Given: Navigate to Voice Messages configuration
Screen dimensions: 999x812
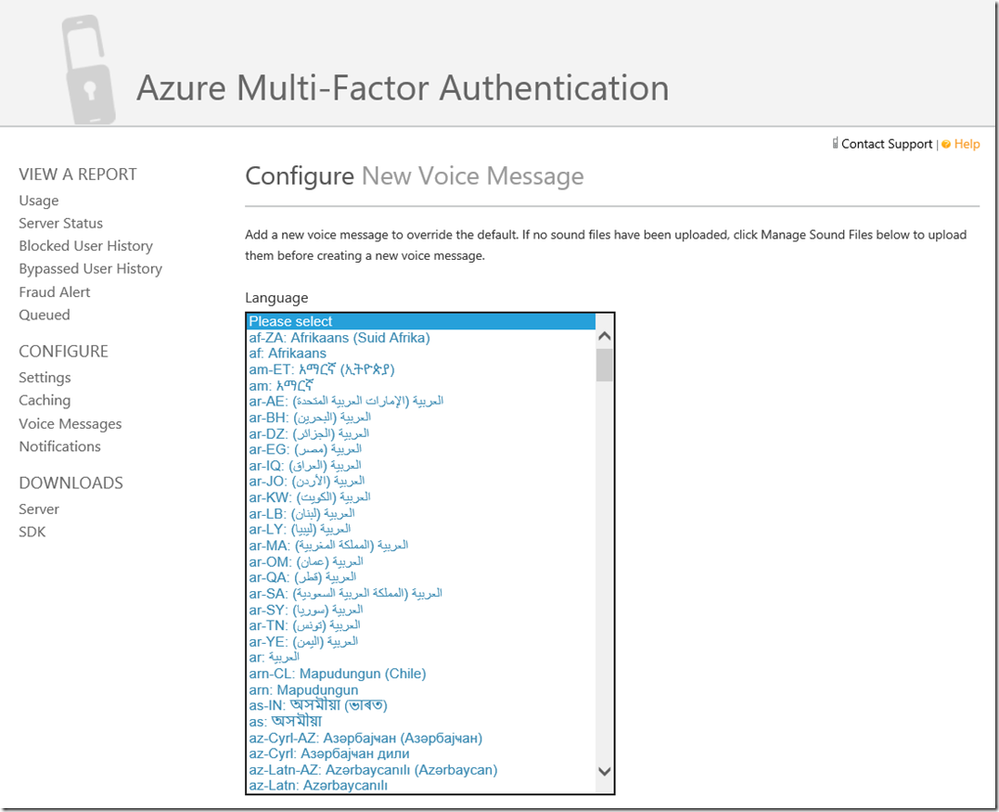Looking at the screenshot, I should click(70, 424).
